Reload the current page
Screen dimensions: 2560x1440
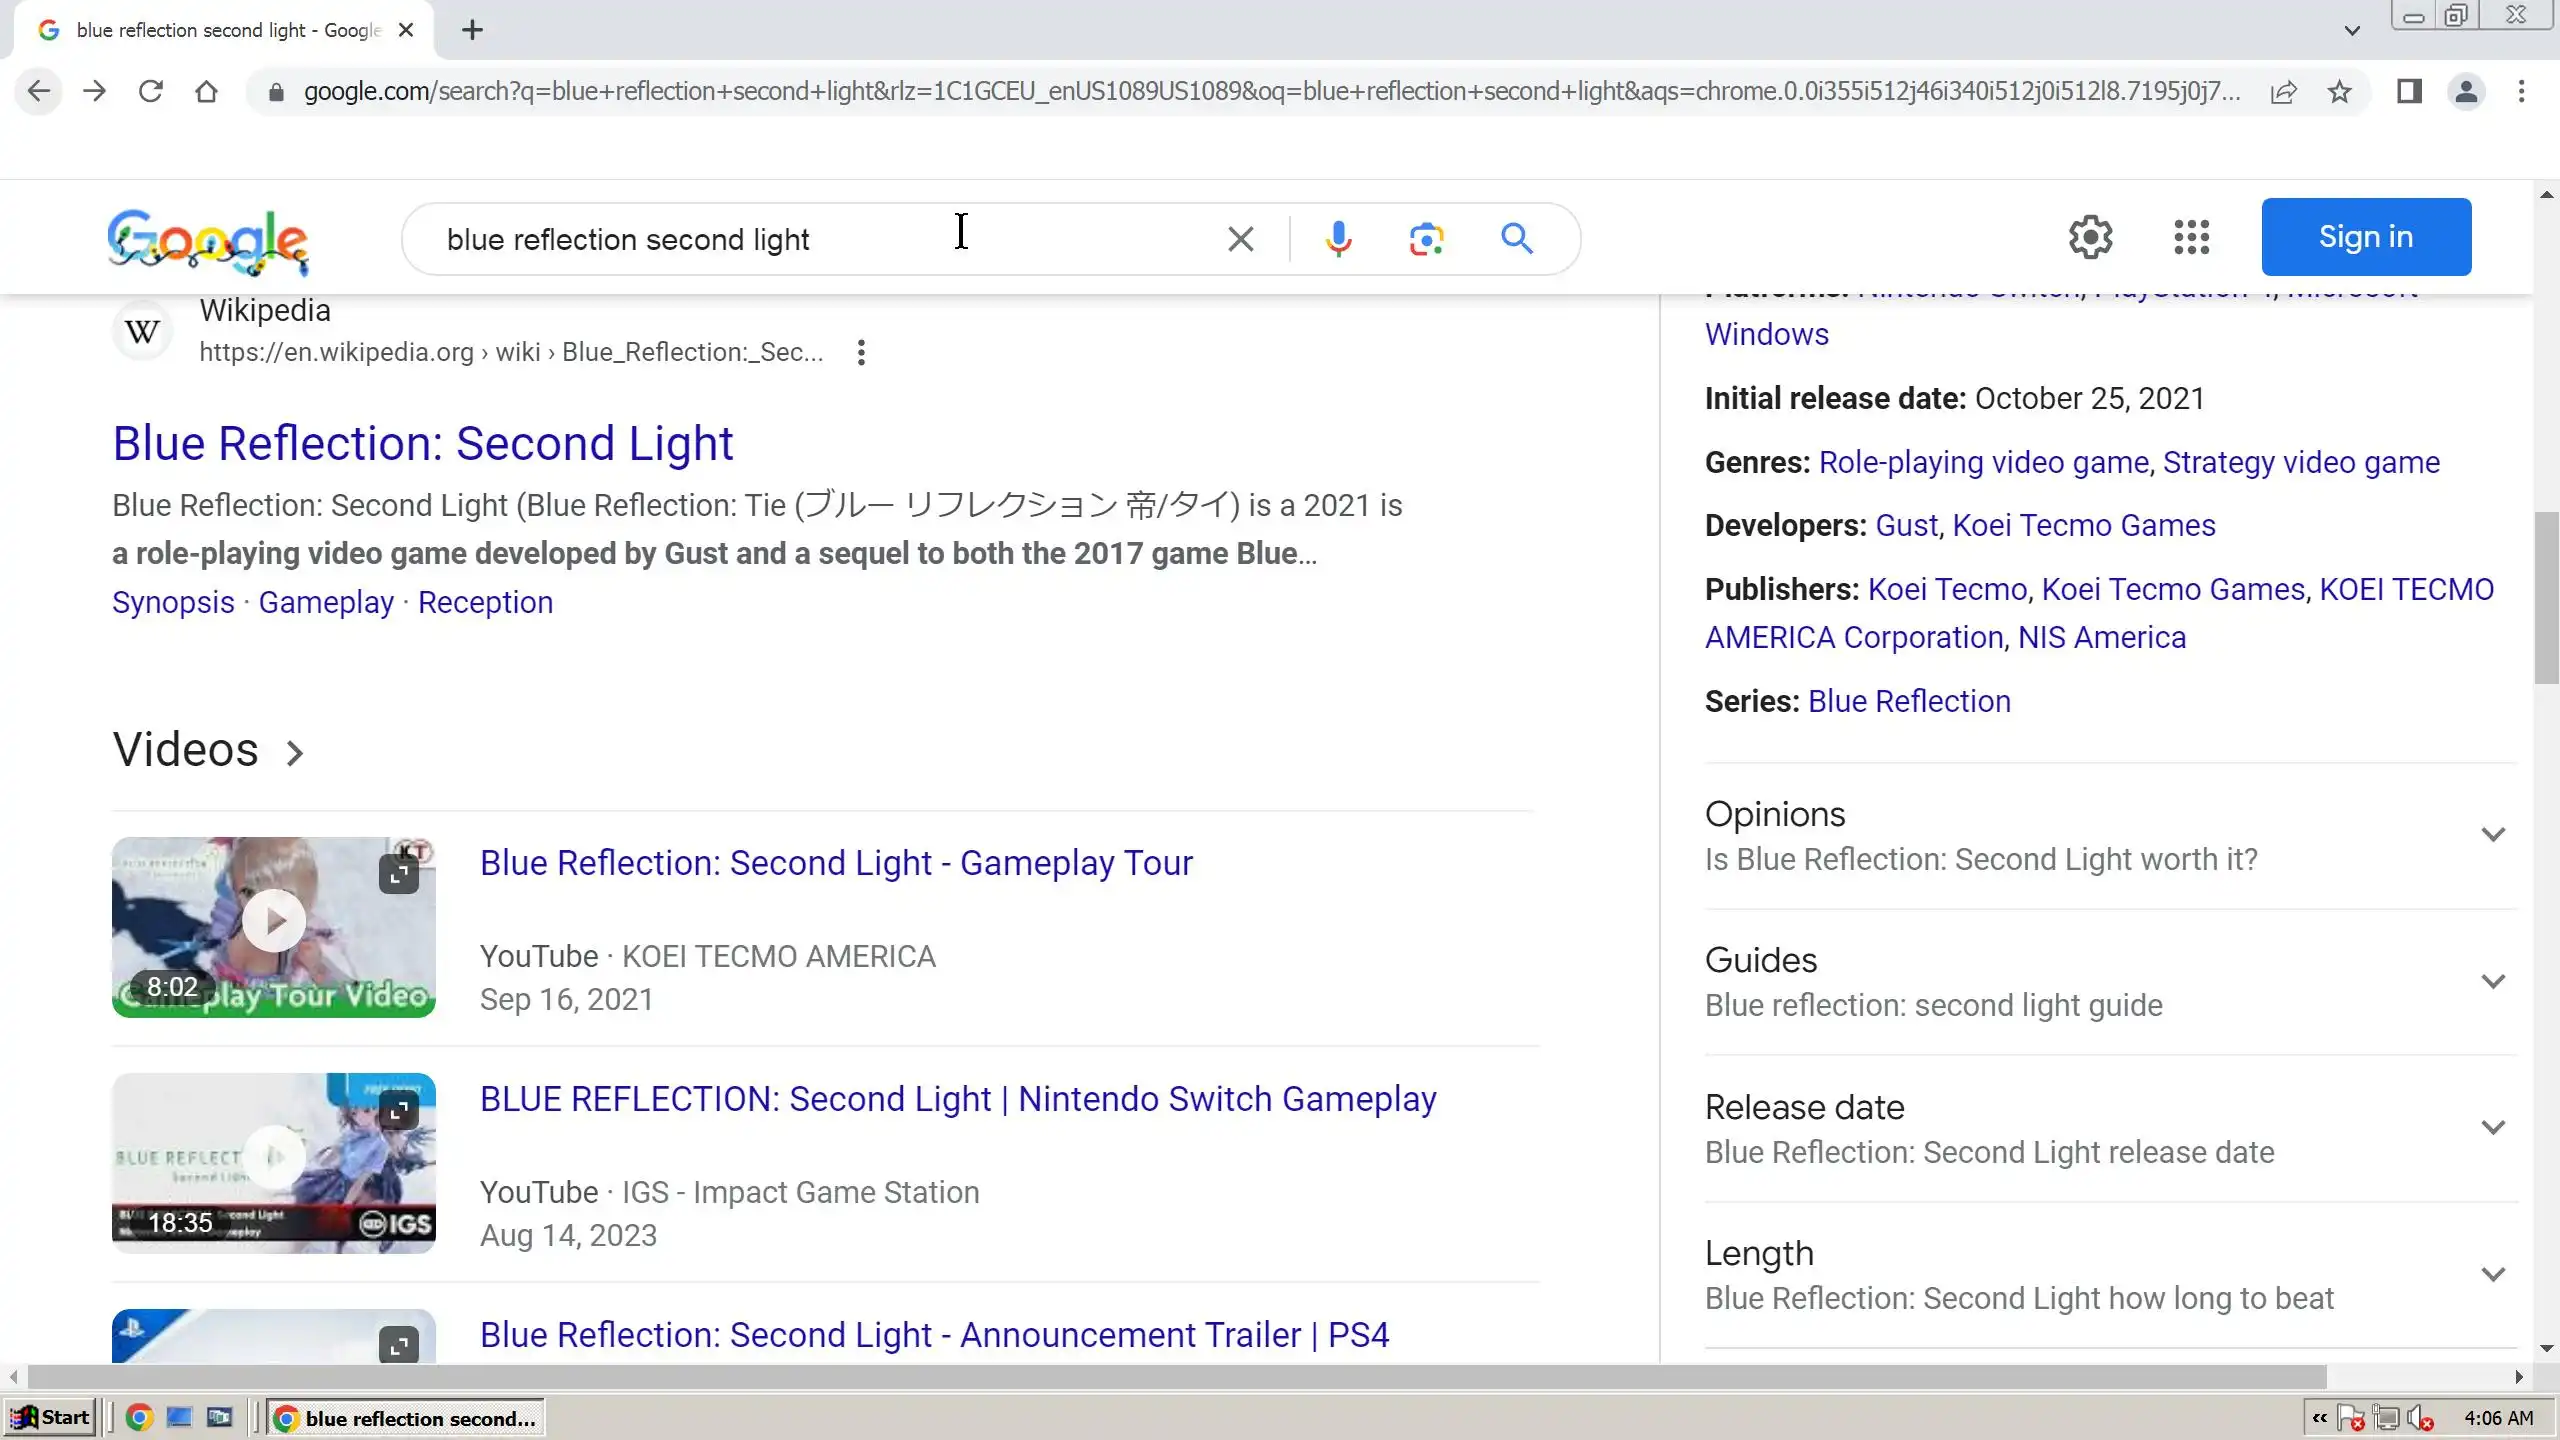coord(150,92)
